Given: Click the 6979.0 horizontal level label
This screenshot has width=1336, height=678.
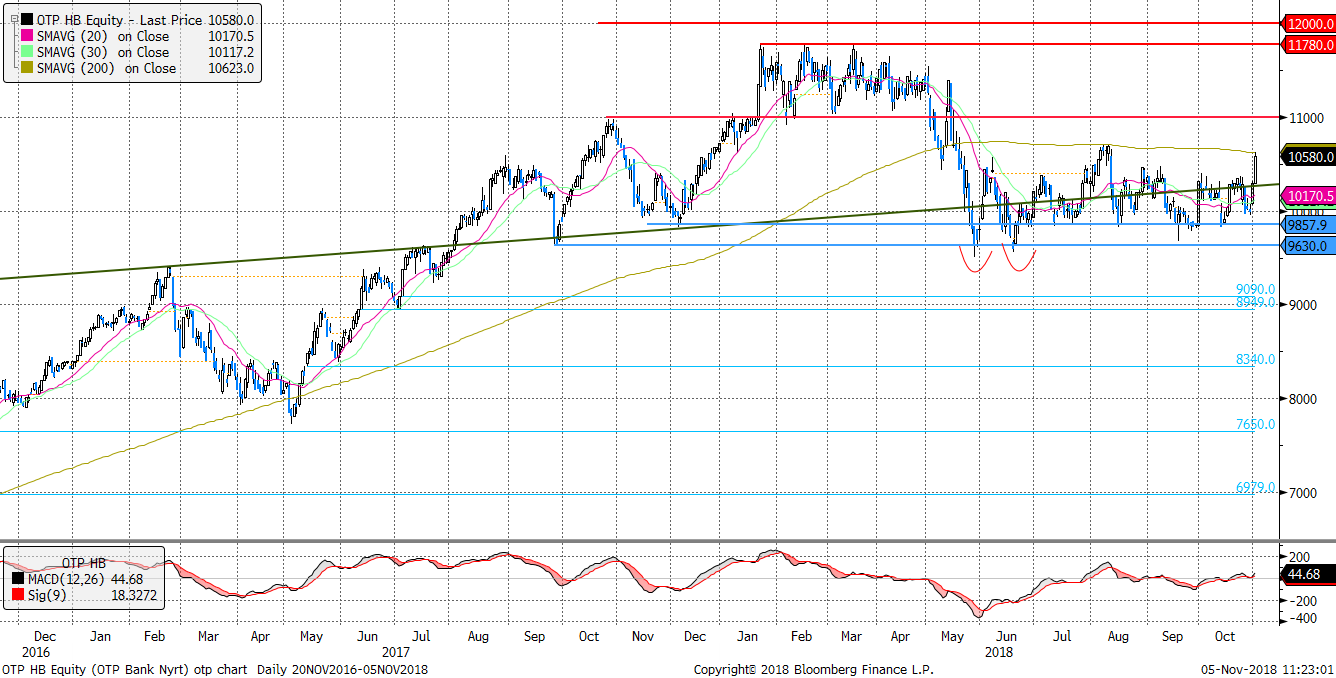Looking at the screenshot, I should tap(1255, 487).
